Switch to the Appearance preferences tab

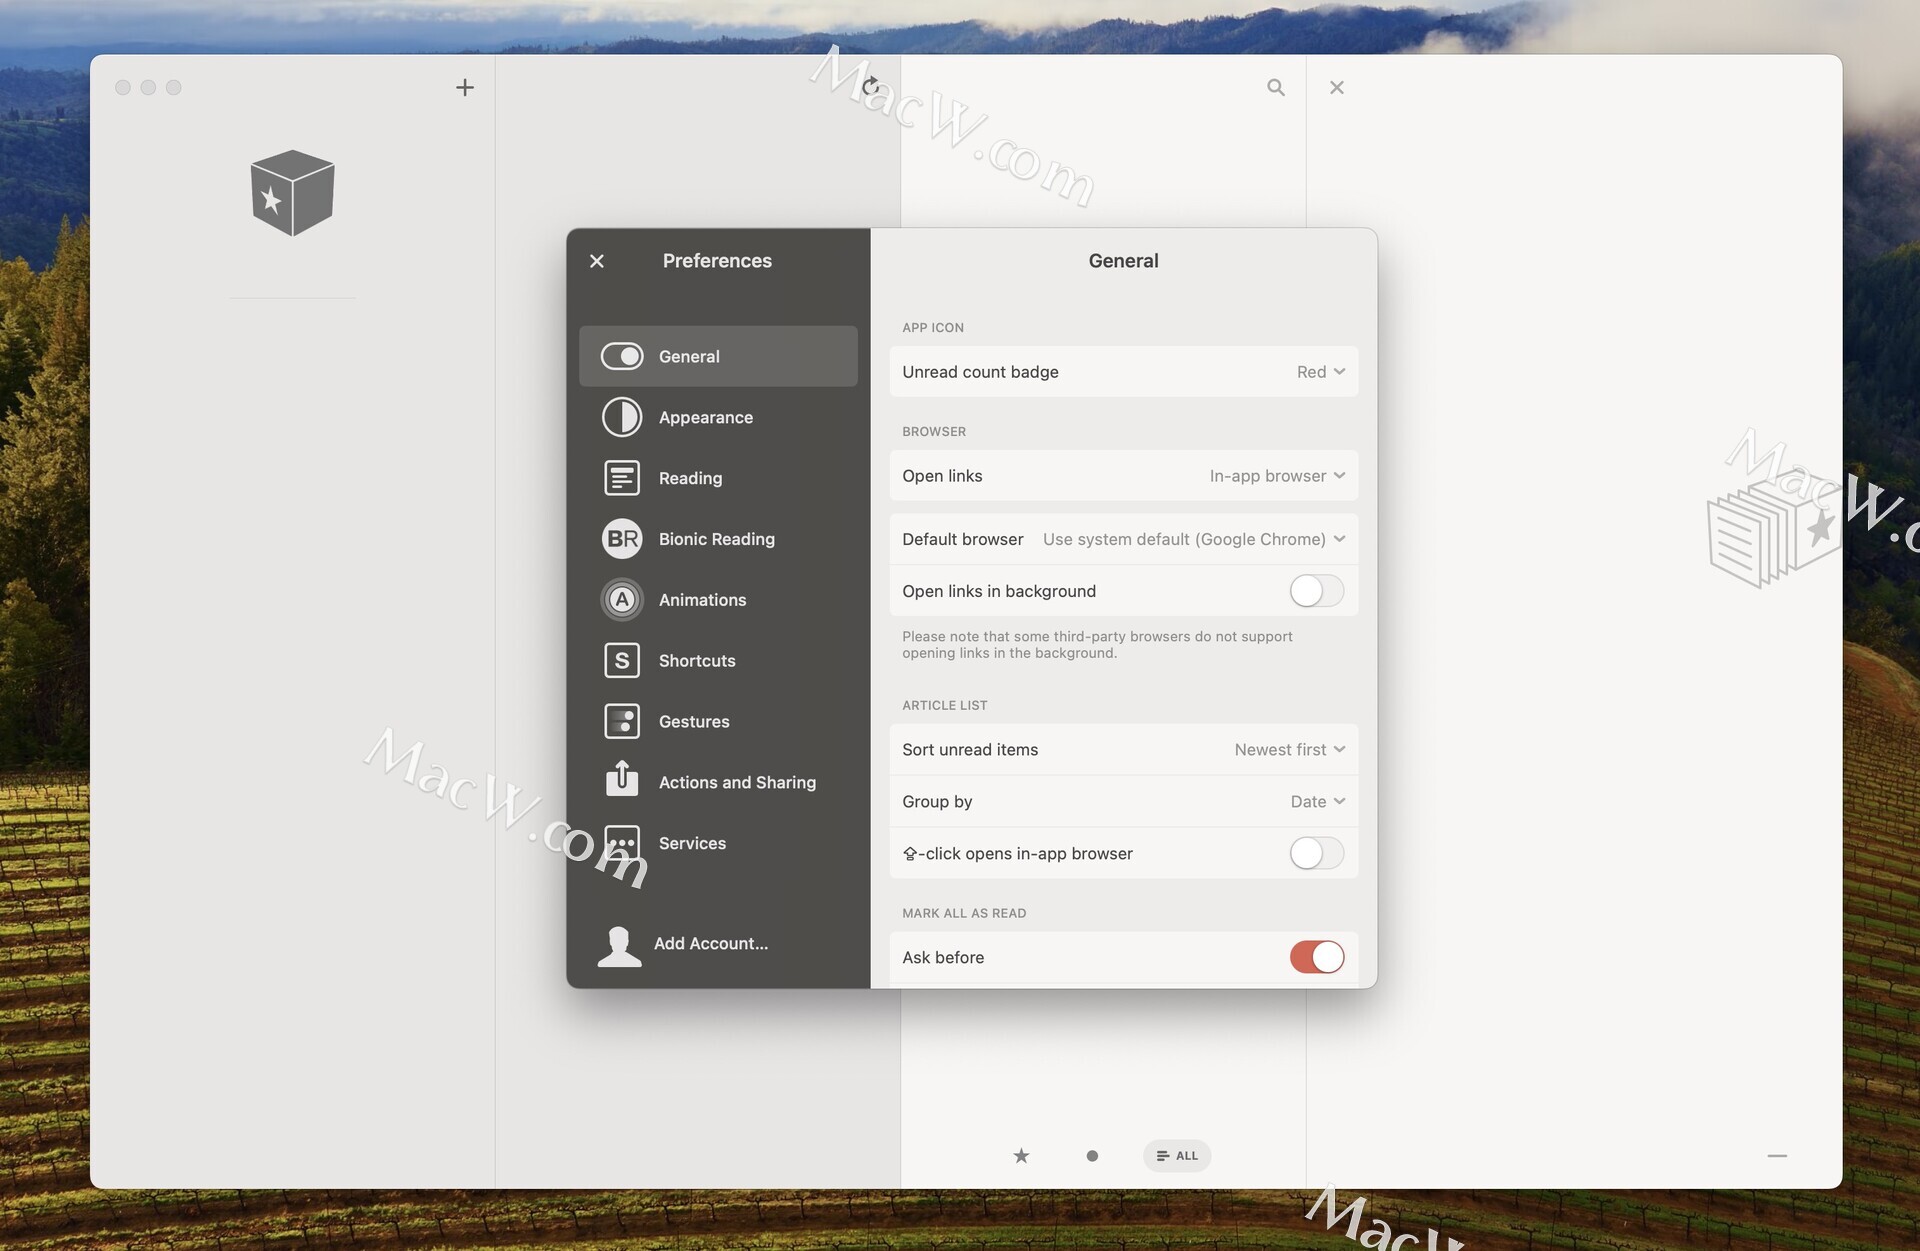coord(718,417)
